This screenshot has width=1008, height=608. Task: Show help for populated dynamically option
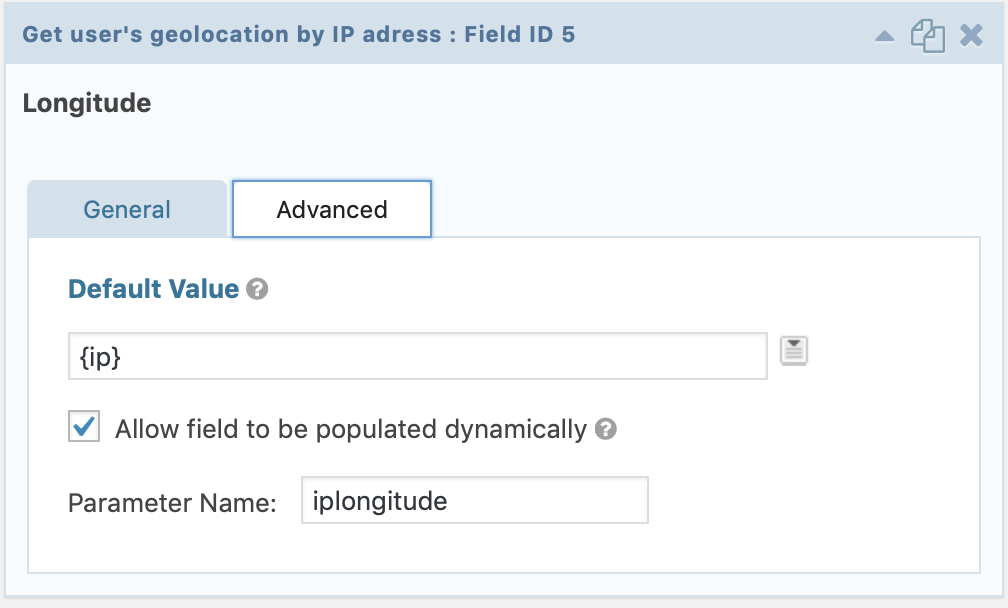606,429
